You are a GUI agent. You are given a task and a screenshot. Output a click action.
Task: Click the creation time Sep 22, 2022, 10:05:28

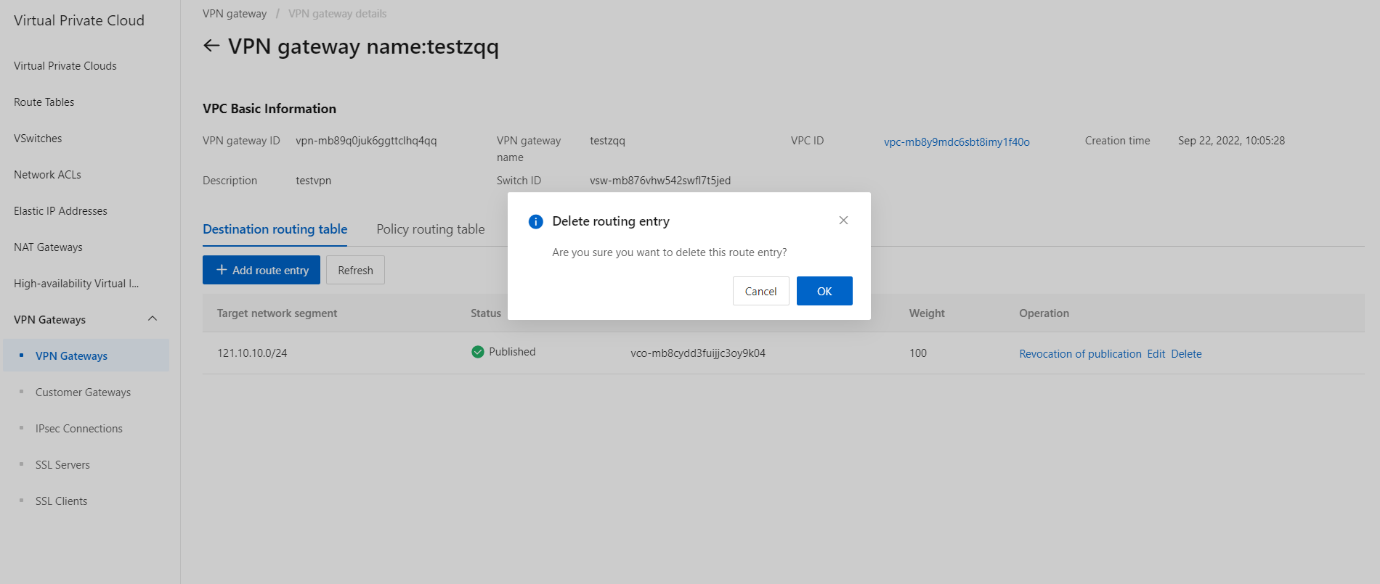click(1231, 141)
